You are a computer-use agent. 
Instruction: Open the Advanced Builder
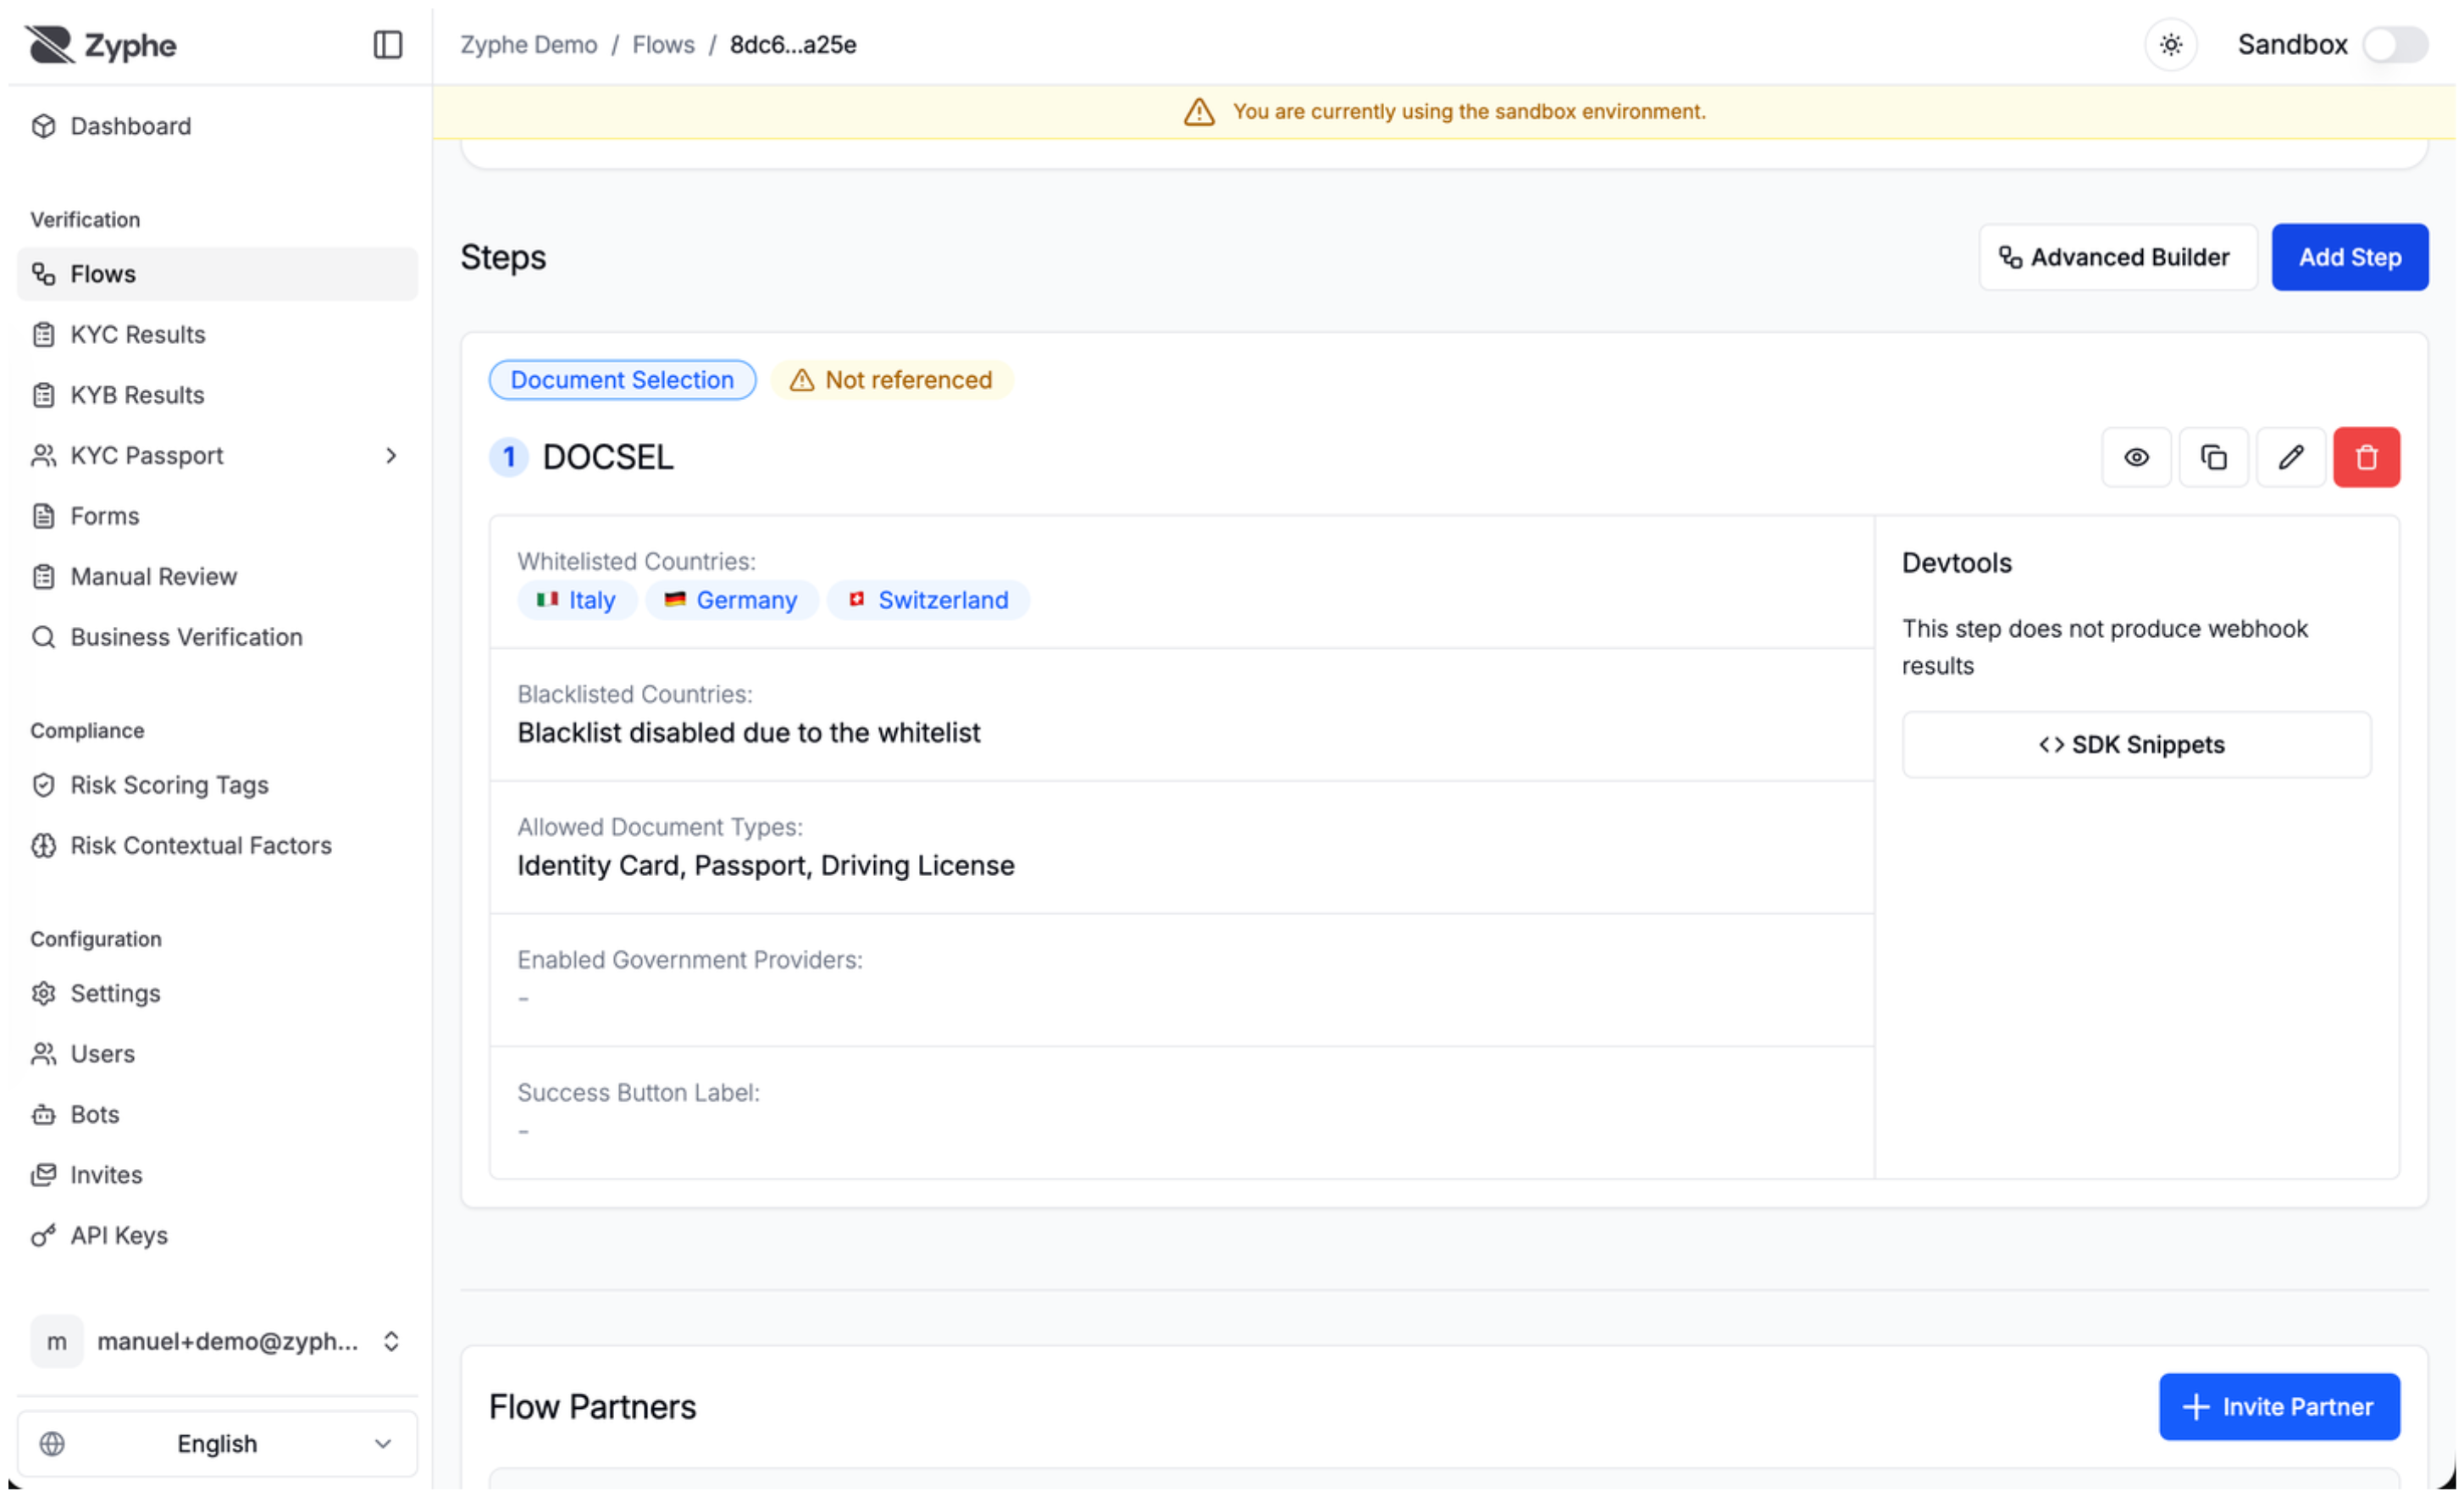[x=2117, y=257]
